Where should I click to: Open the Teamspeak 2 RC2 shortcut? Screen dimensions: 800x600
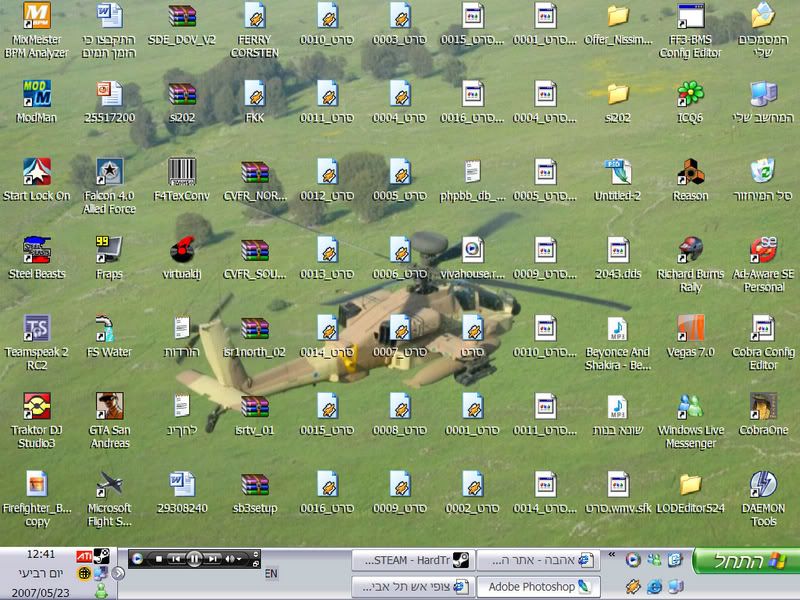pyautogui.click(x=36, y=328)
